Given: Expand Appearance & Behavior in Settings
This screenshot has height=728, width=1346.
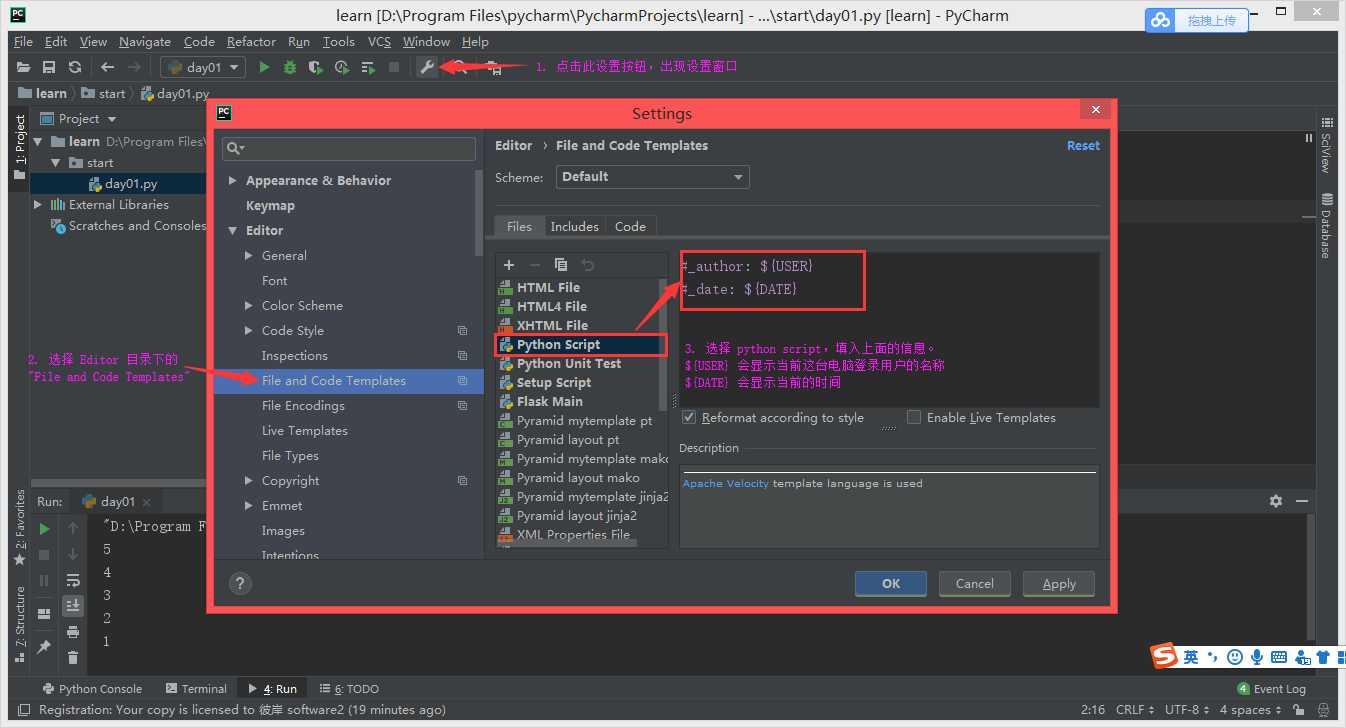Looking at the screenshot, I should [x=233, y=181].
